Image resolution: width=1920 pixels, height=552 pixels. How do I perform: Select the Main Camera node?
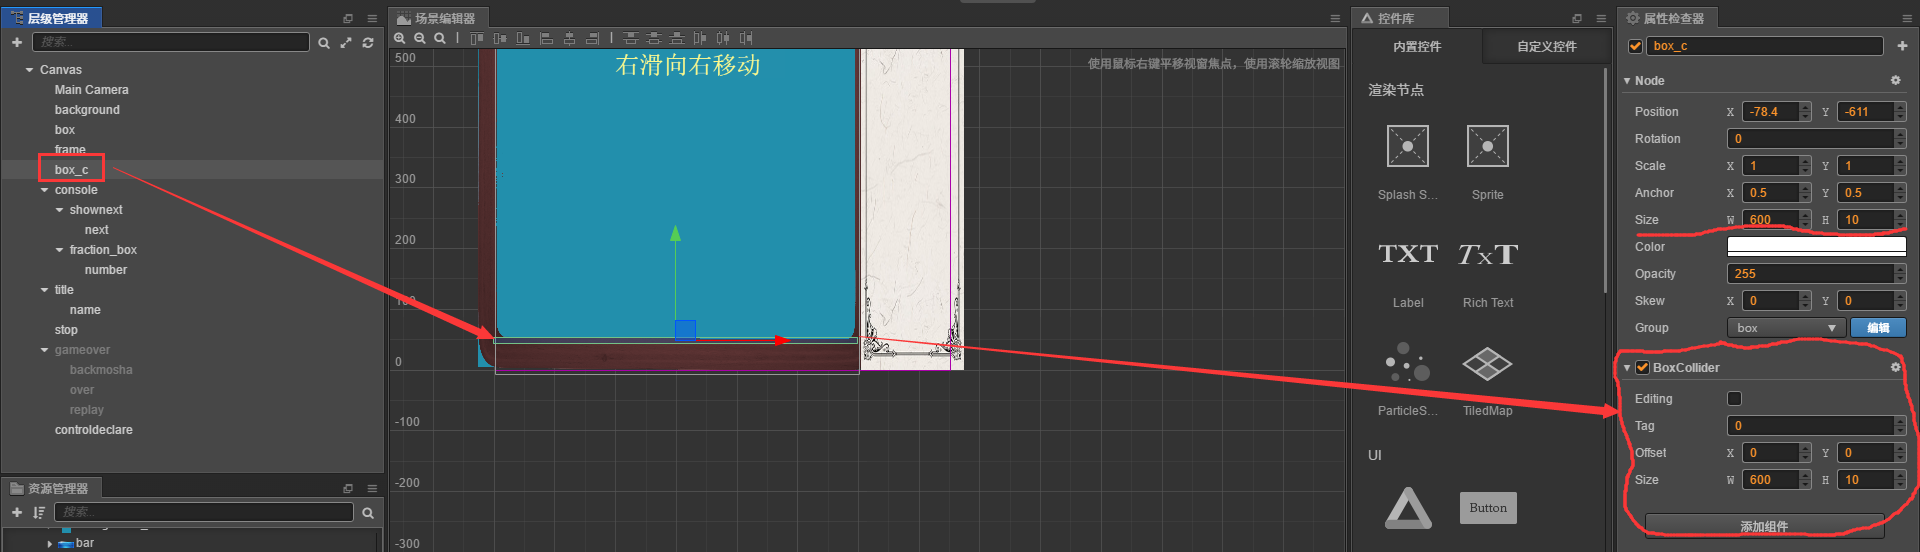click(91, 90)
